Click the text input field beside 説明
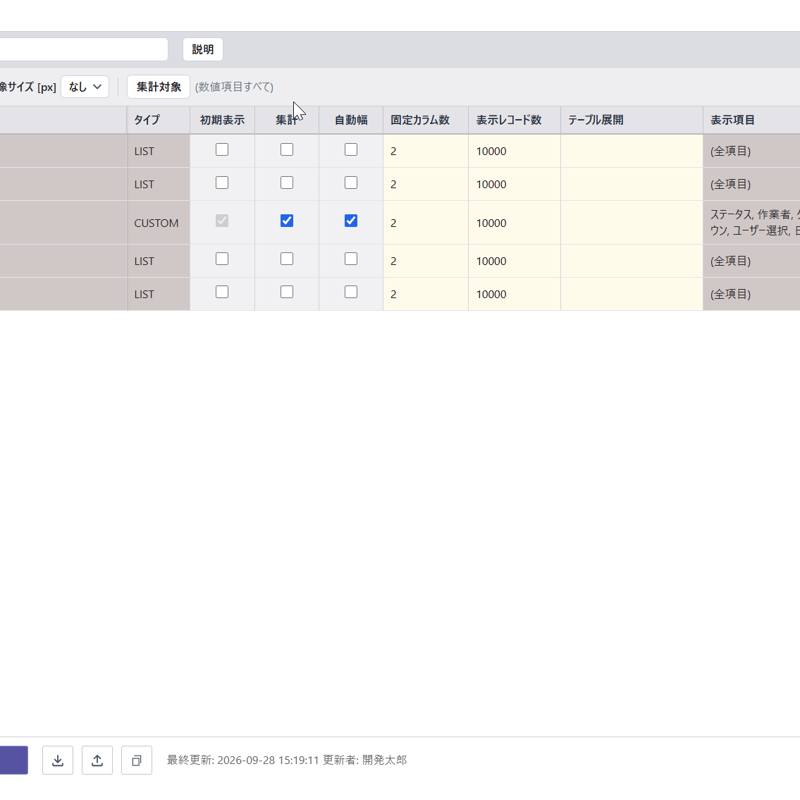The height and width of the screenshot is (800, 800). (84, 49)
